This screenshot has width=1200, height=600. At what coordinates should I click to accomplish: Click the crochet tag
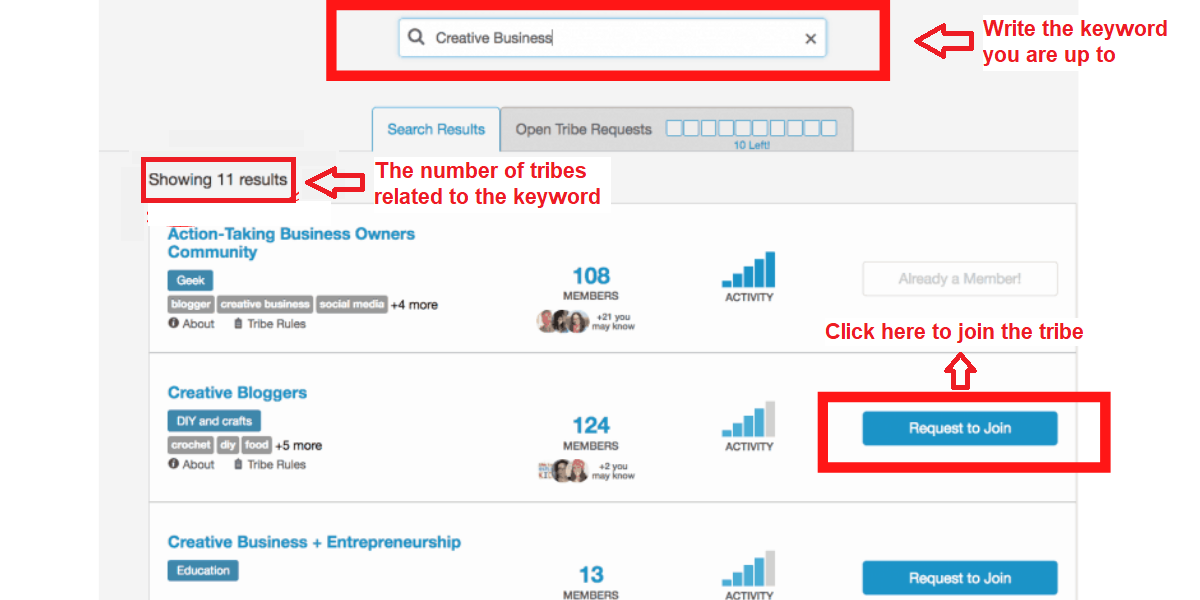(x=191, y=445)
